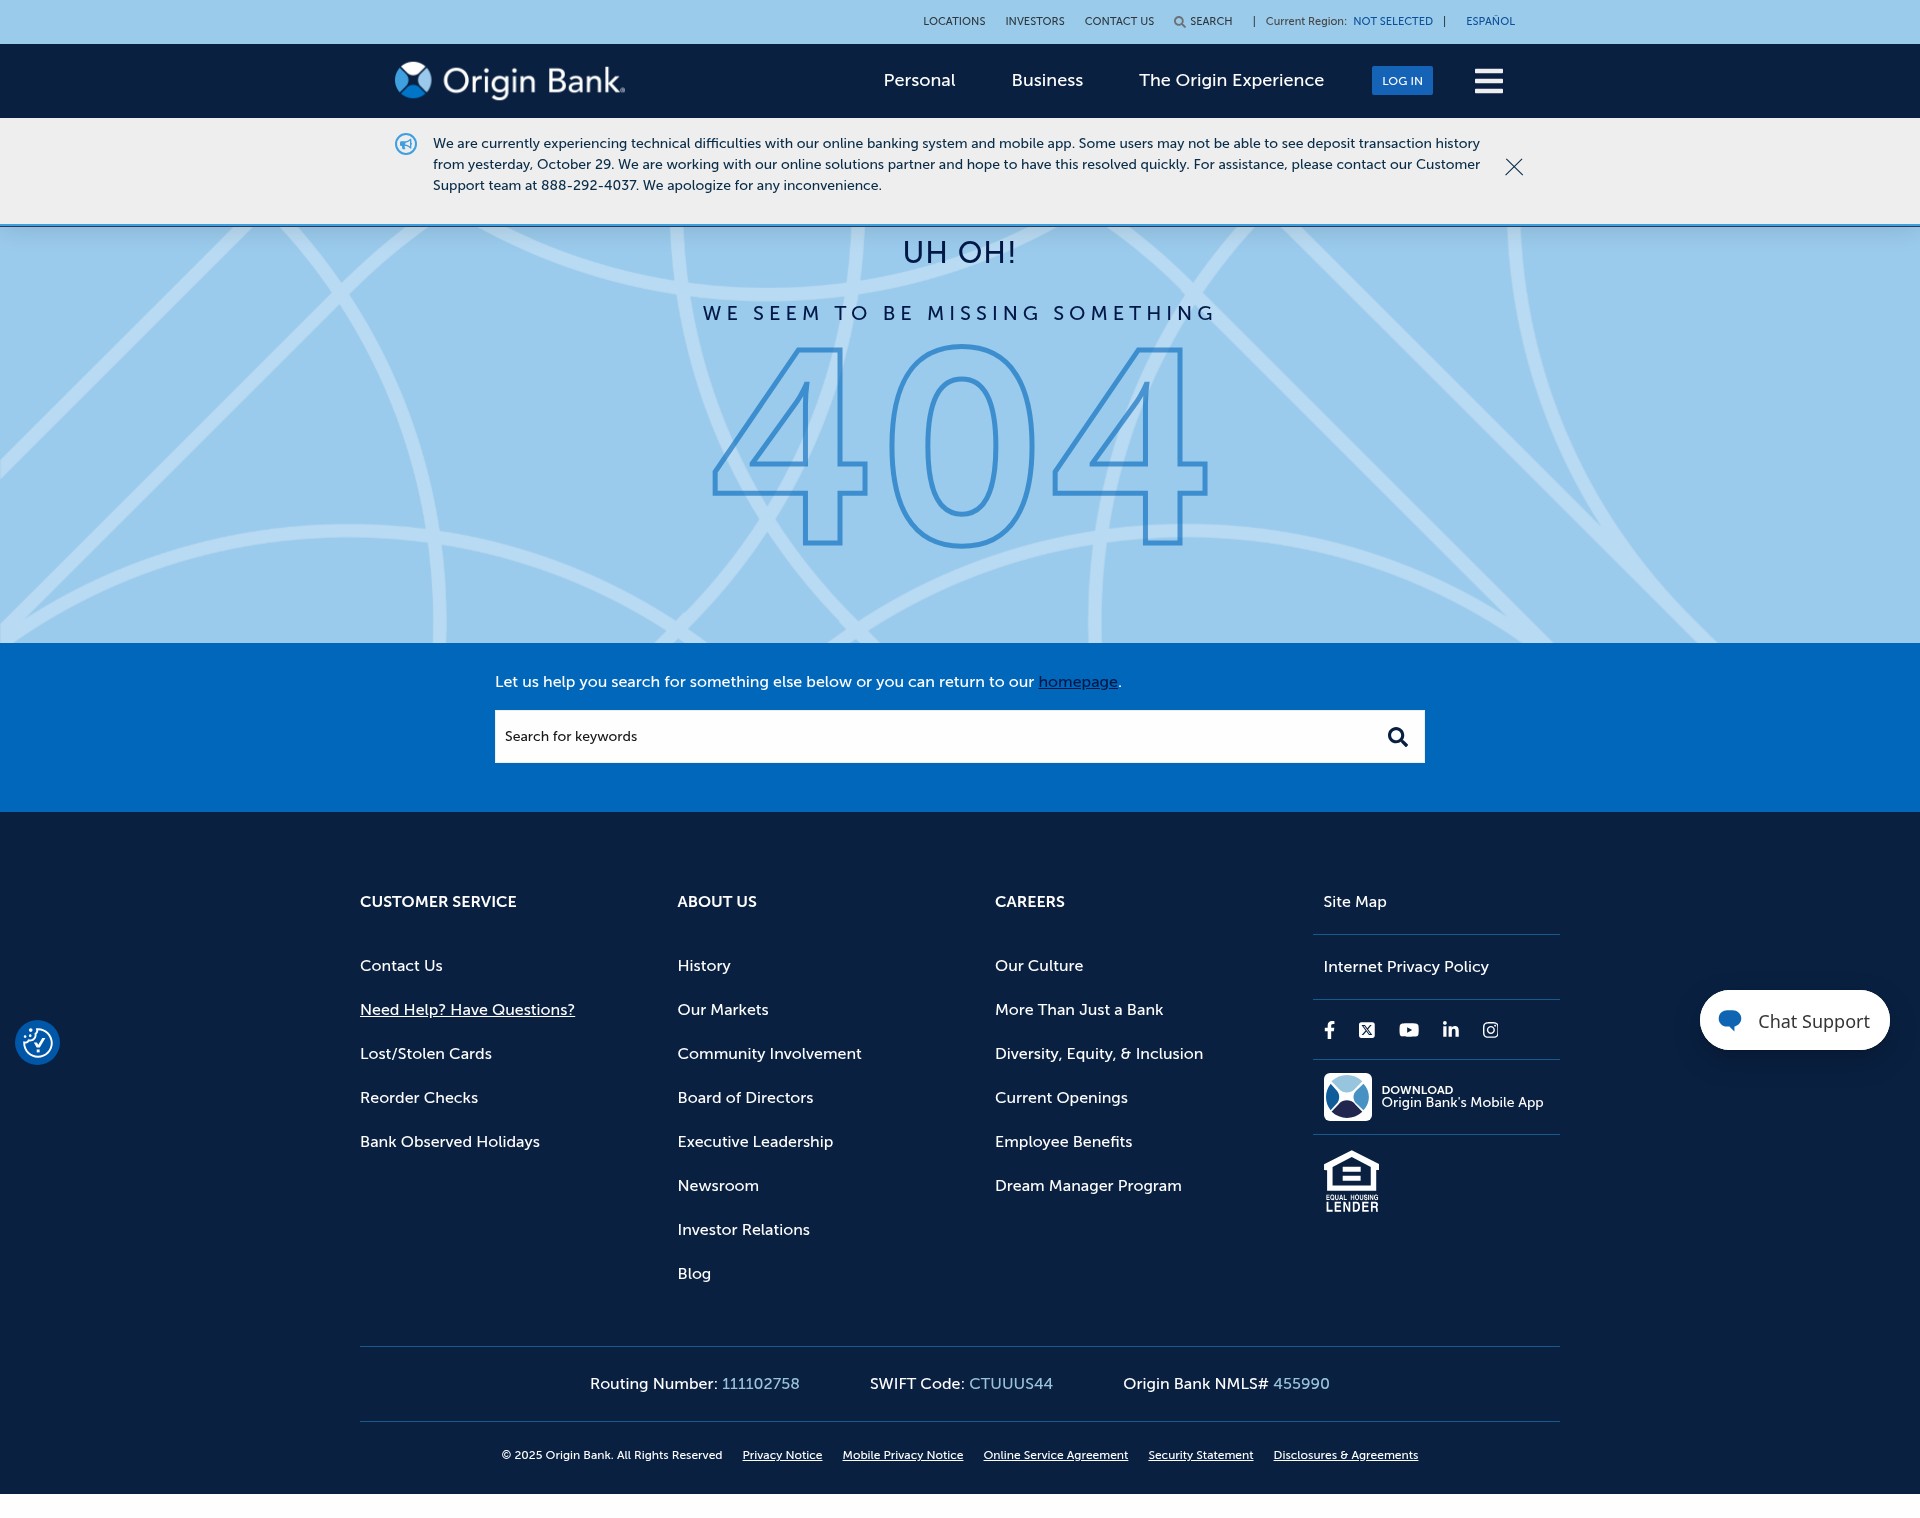
Task: Open Disclosures & Agreements link
Action: [1345, 1456]
